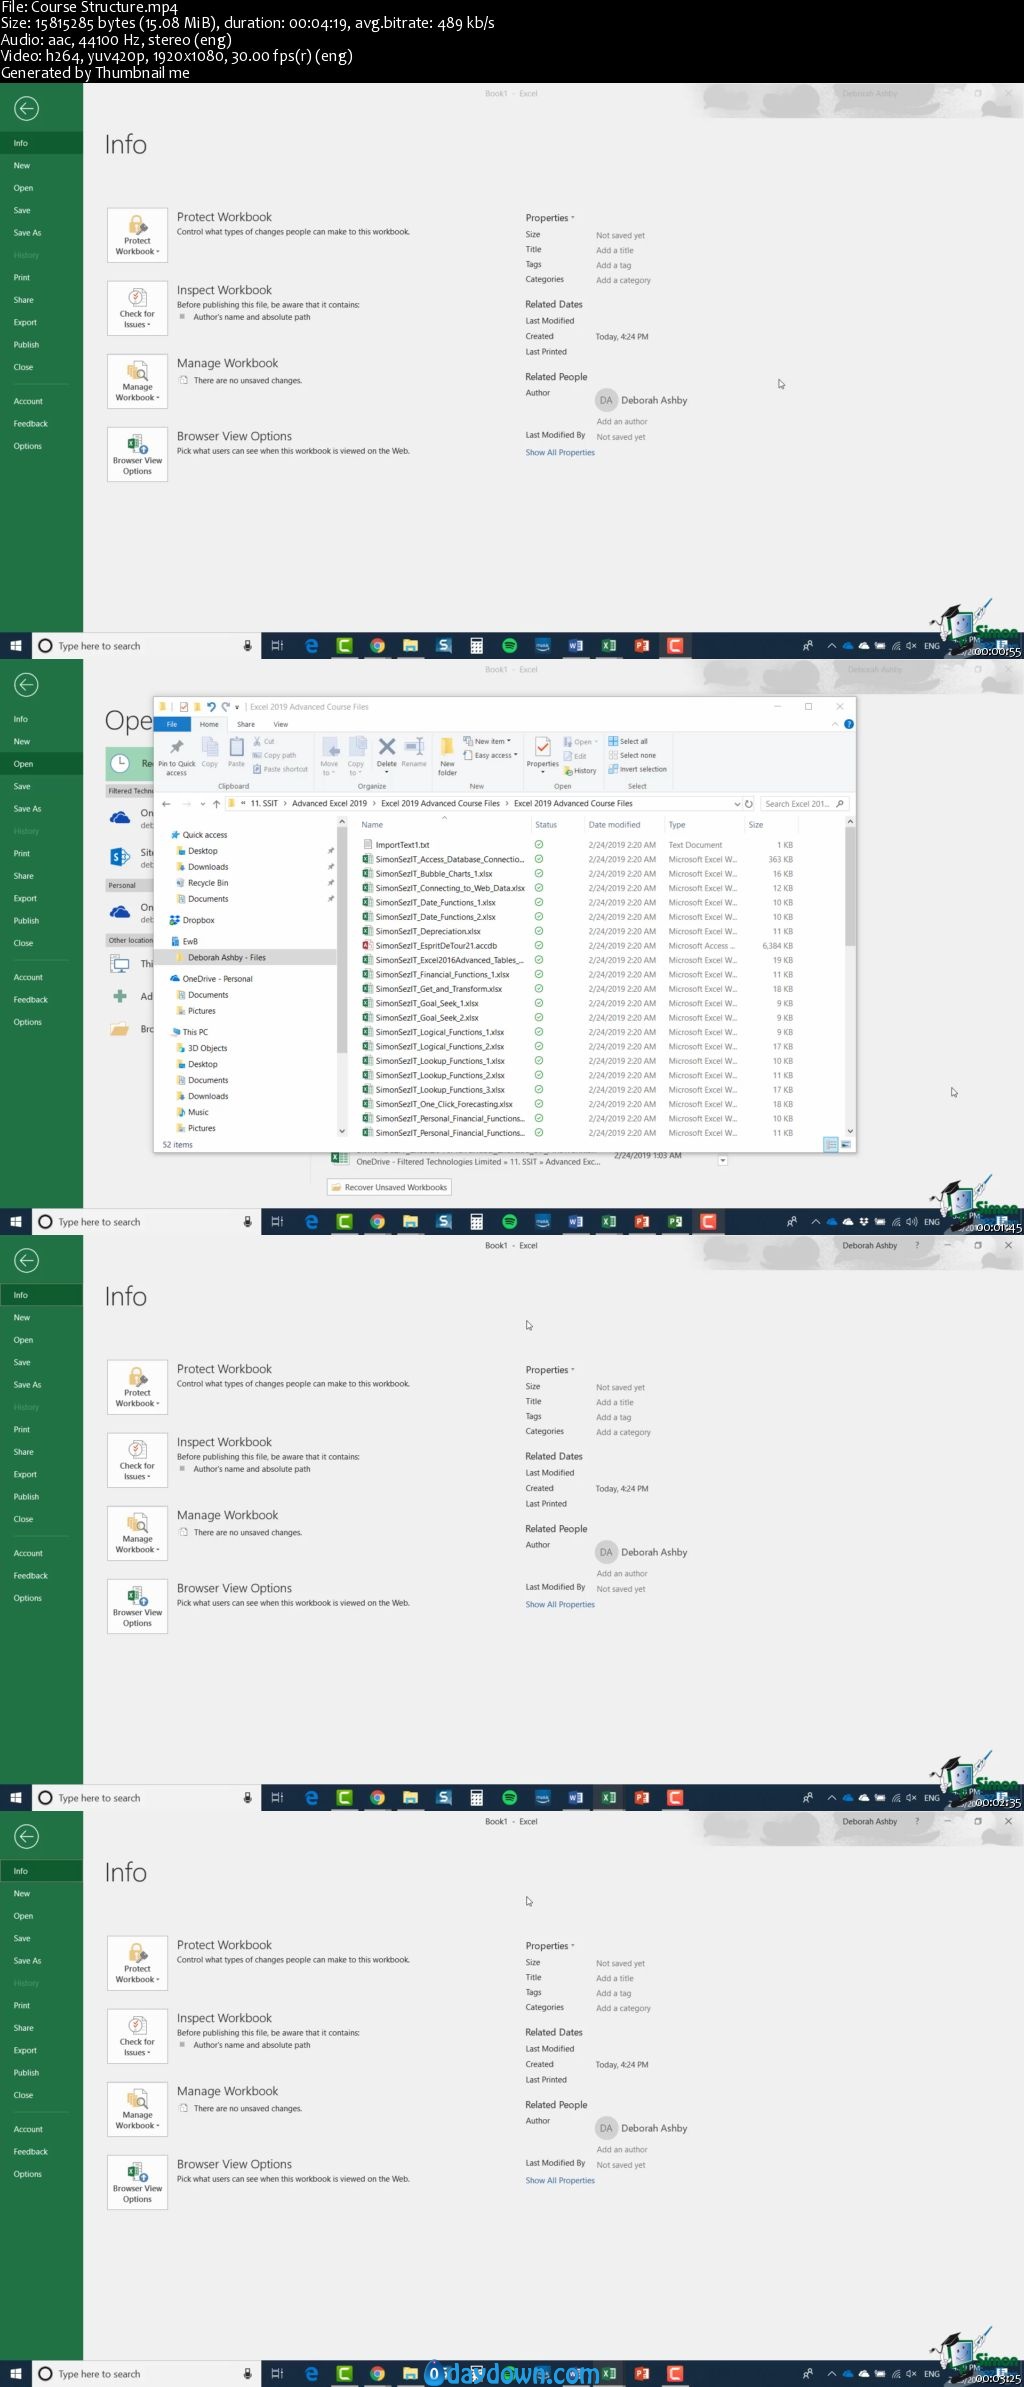Click Add a category in the 00:00:55 frame

(623, 280)
